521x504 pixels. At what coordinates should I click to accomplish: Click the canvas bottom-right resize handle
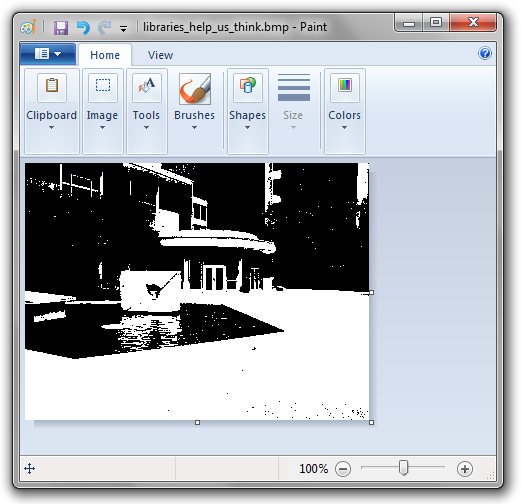click(372, 423)
